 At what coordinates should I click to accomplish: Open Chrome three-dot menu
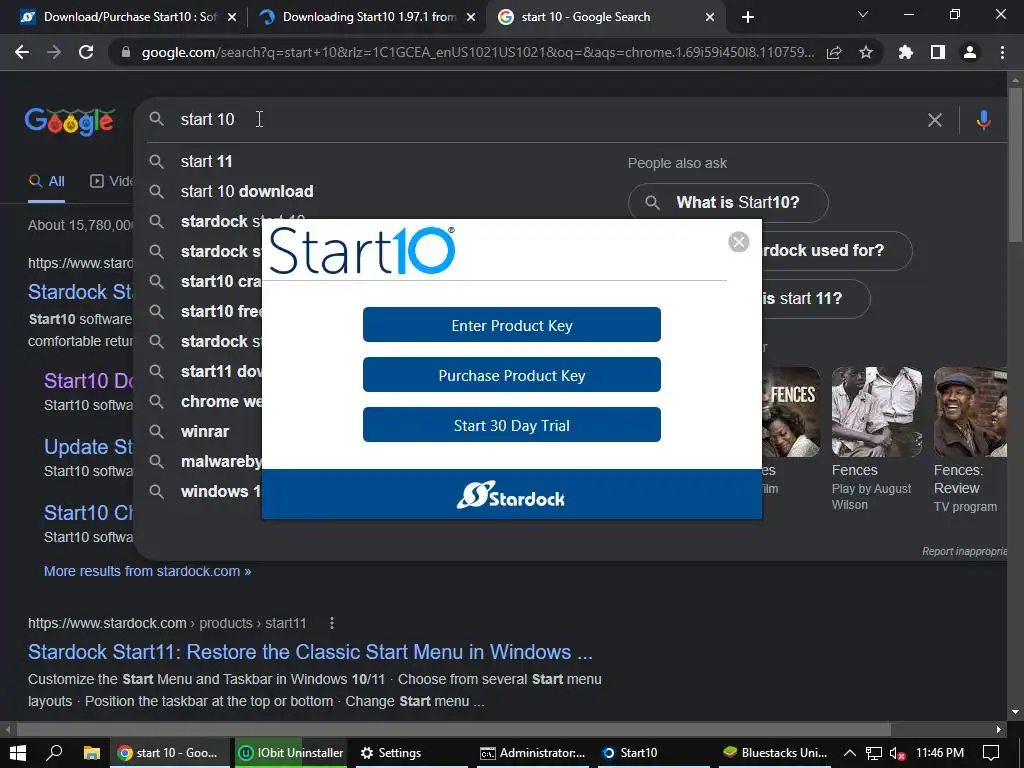[x=1002, y=52]
